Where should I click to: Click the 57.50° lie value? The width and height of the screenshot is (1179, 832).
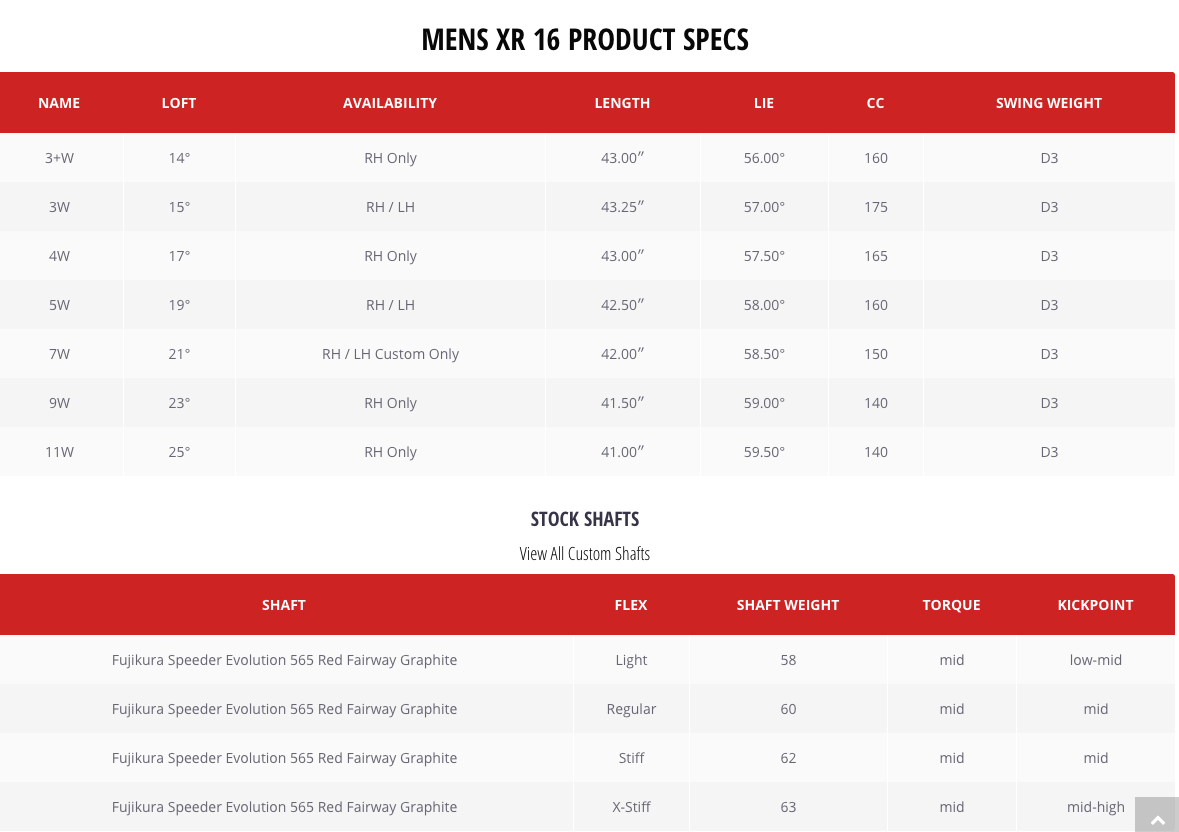764,256
